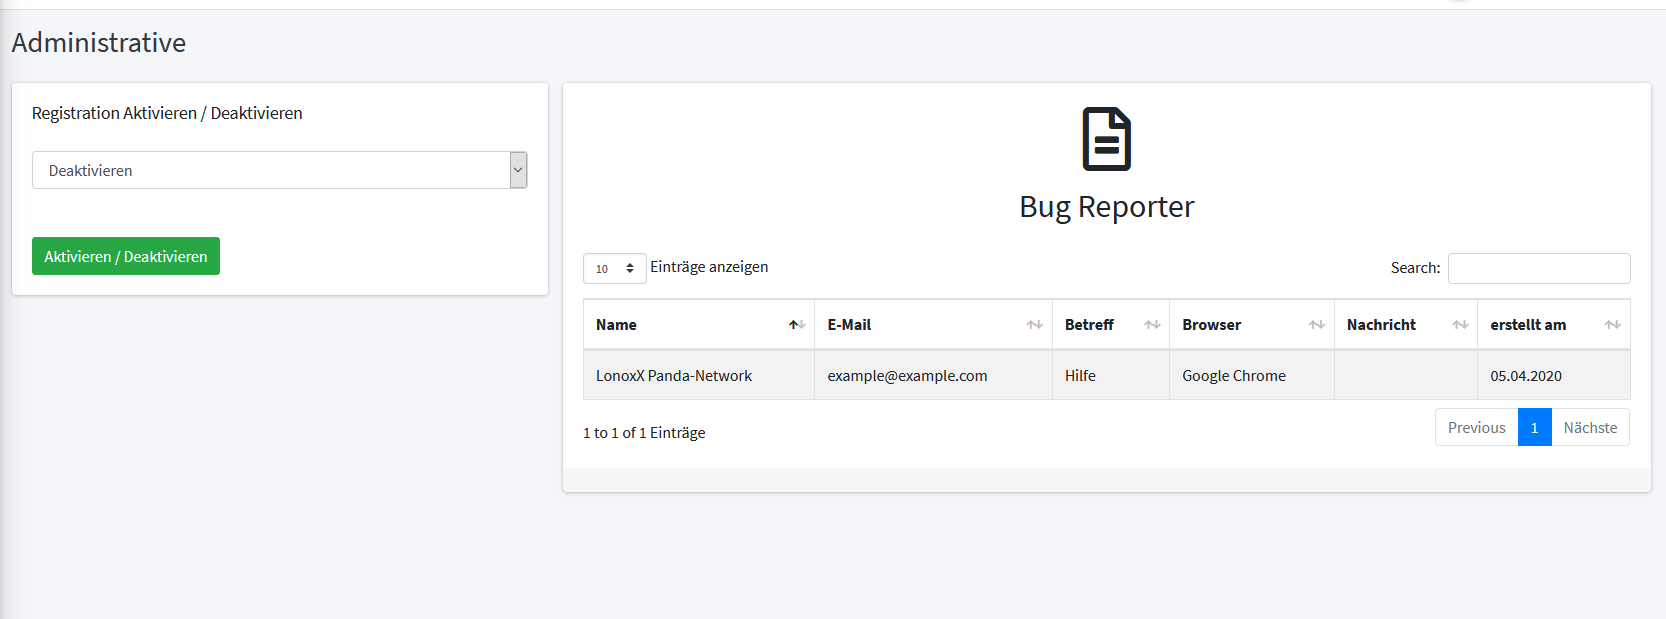Click the erstellt am sort icon

[x=1612, y=325]
